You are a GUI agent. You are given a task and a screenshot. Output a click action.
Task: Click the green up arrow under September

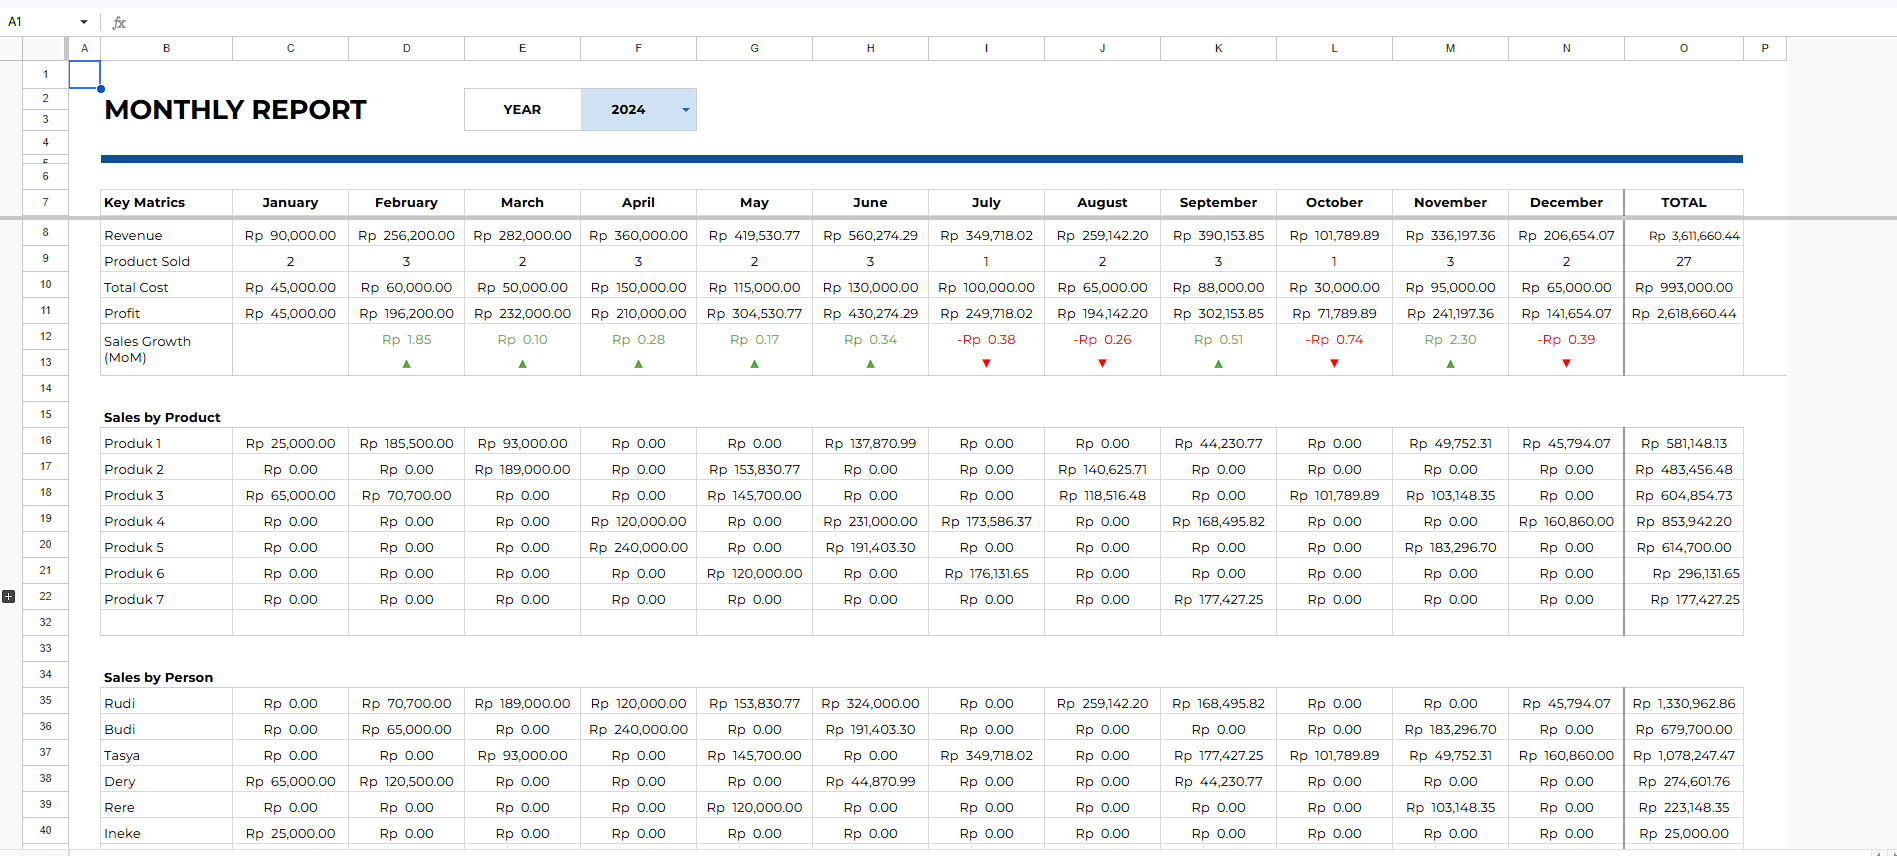coord(1218,364)
